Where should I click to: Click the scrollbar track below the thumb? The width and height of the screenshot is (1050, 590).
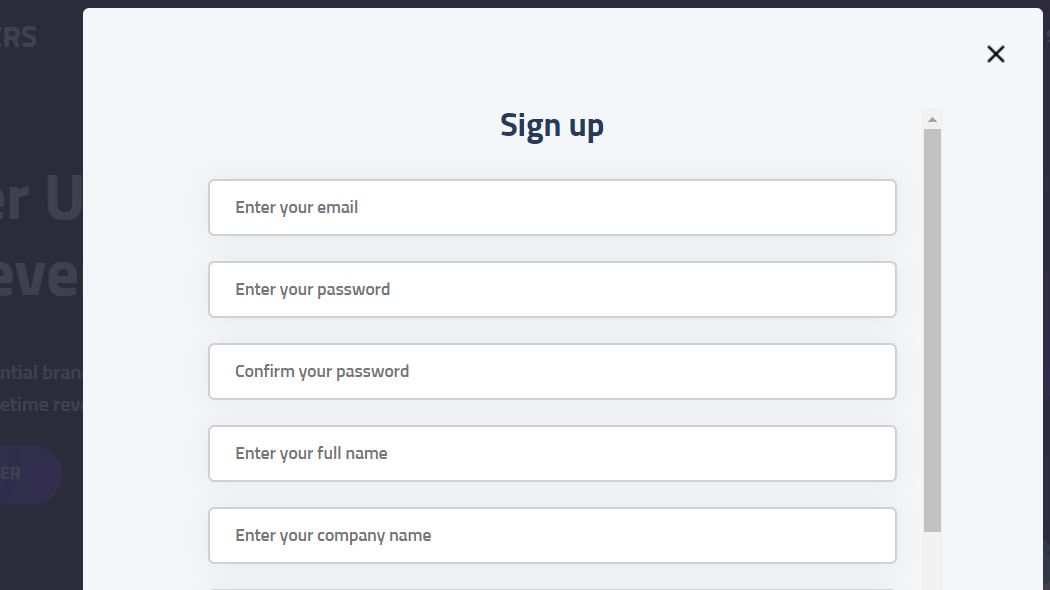coord(932,562)
